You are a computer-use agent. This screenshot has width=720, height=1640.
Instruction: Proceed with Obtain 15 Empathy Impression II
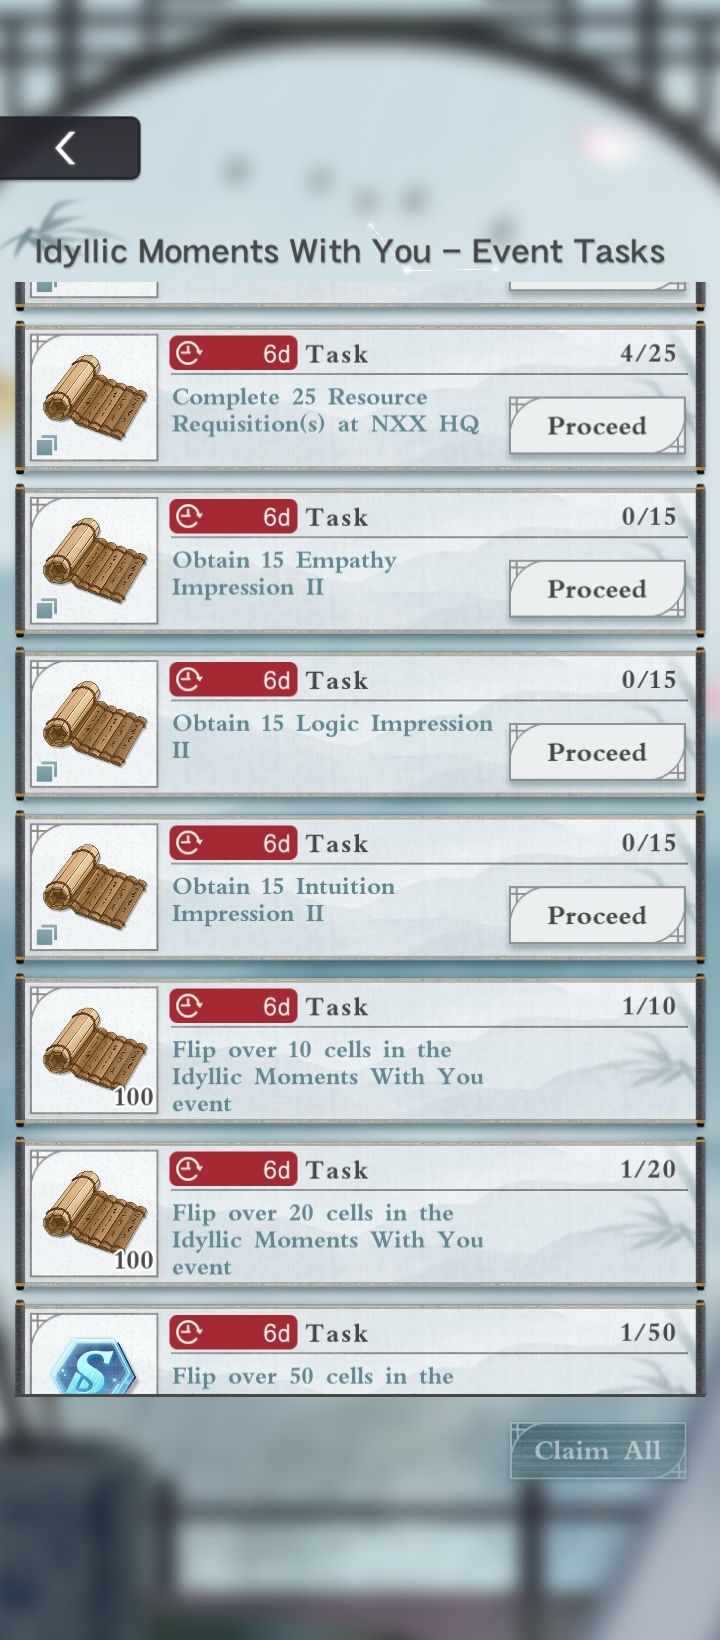[597, 589]
